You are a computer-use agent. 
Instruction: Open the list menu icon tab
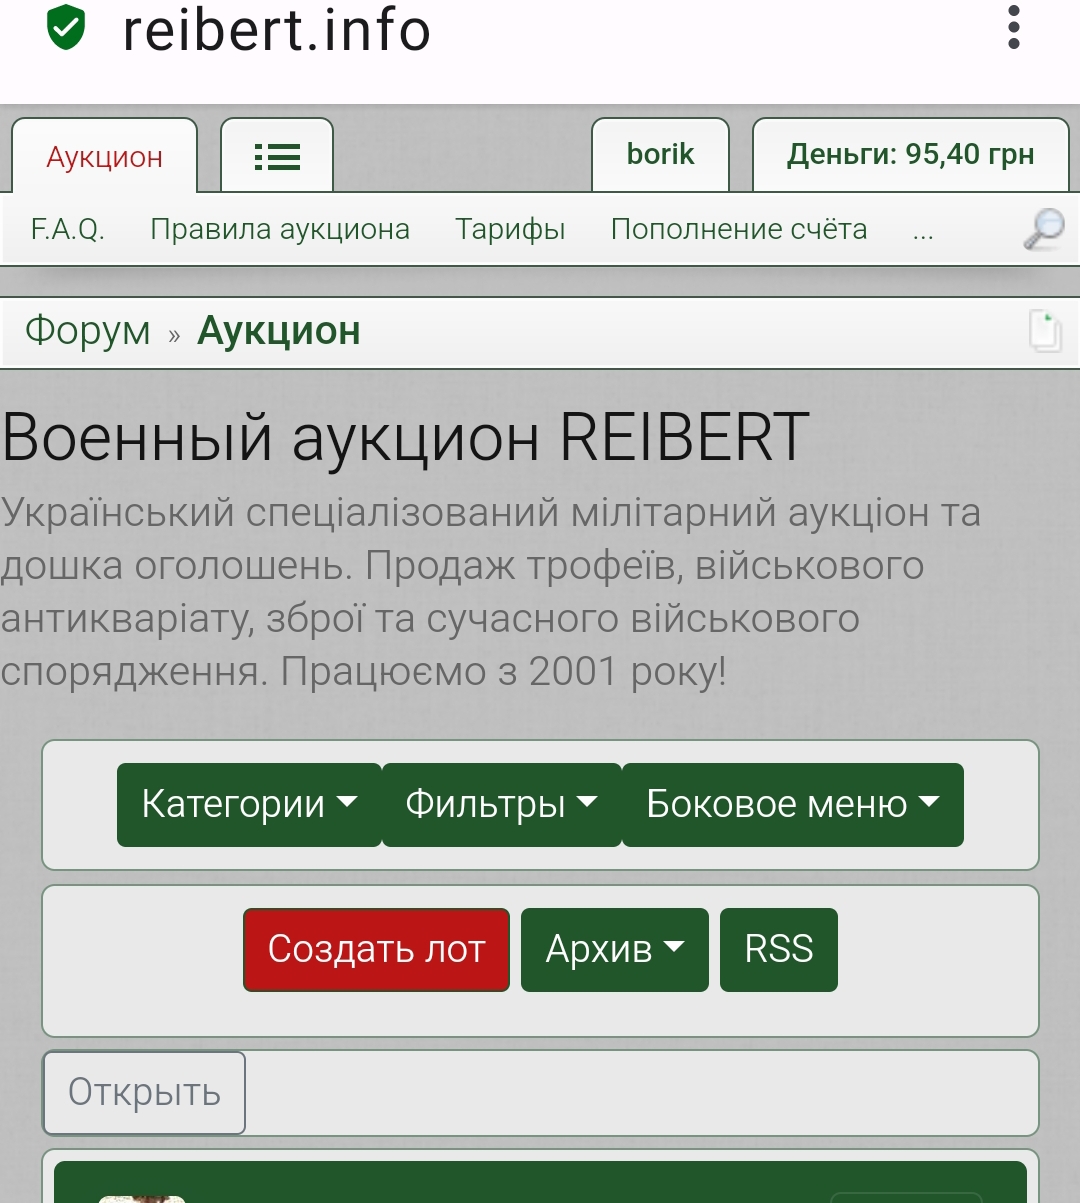(277, 156)
